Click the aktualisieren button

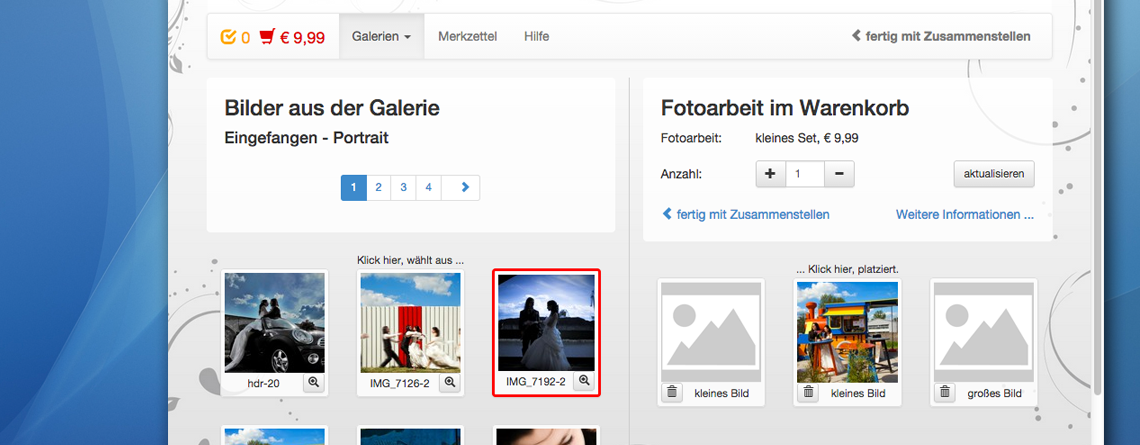pos(994,175)
